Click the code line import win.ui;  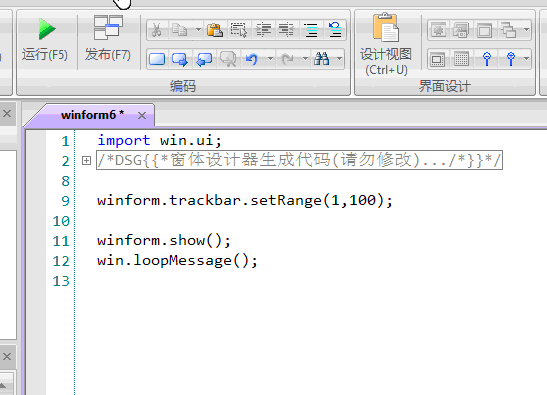pyautogui.click(x=159, y=141)
